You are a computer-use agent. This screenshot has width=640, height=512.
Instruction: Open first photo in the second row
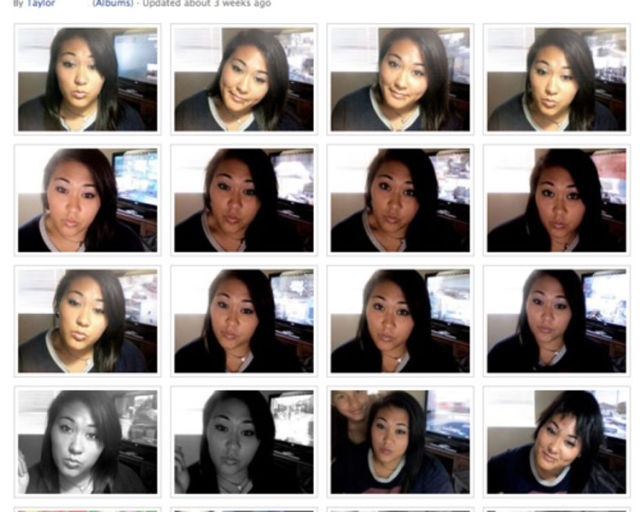tap(87, 200)
